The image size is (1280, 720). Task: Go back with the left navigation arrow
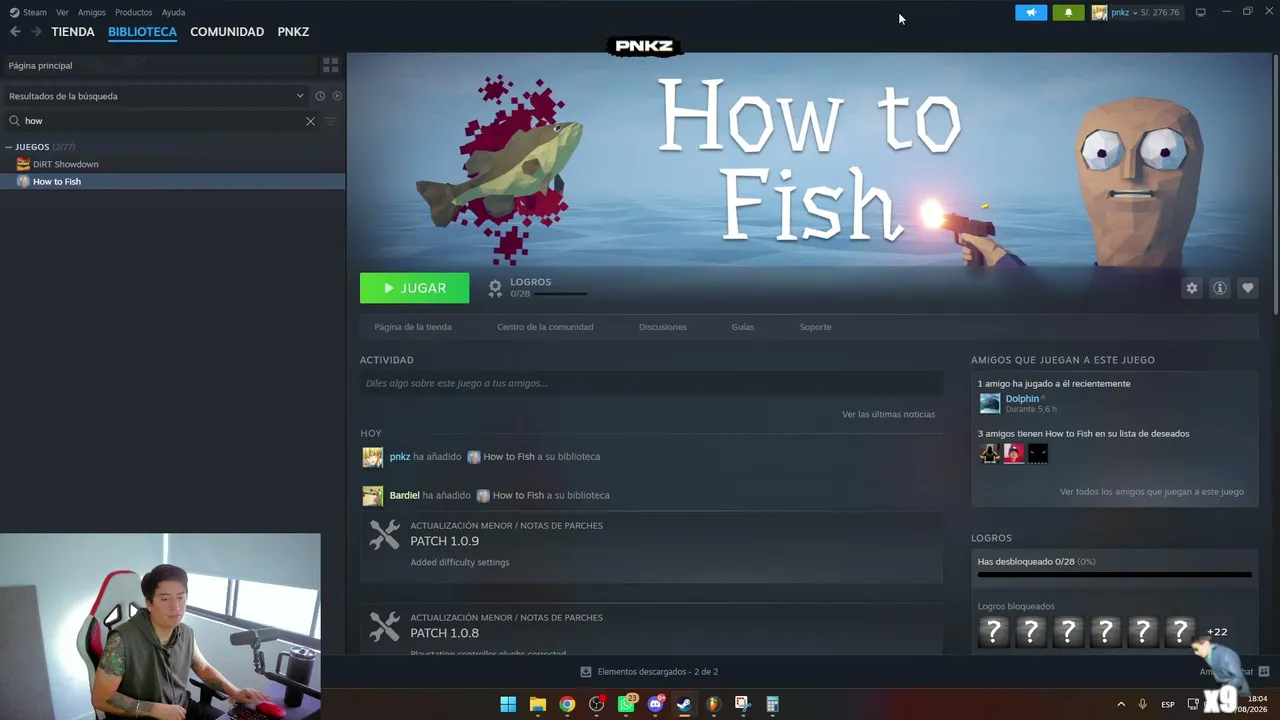(15, 32)
